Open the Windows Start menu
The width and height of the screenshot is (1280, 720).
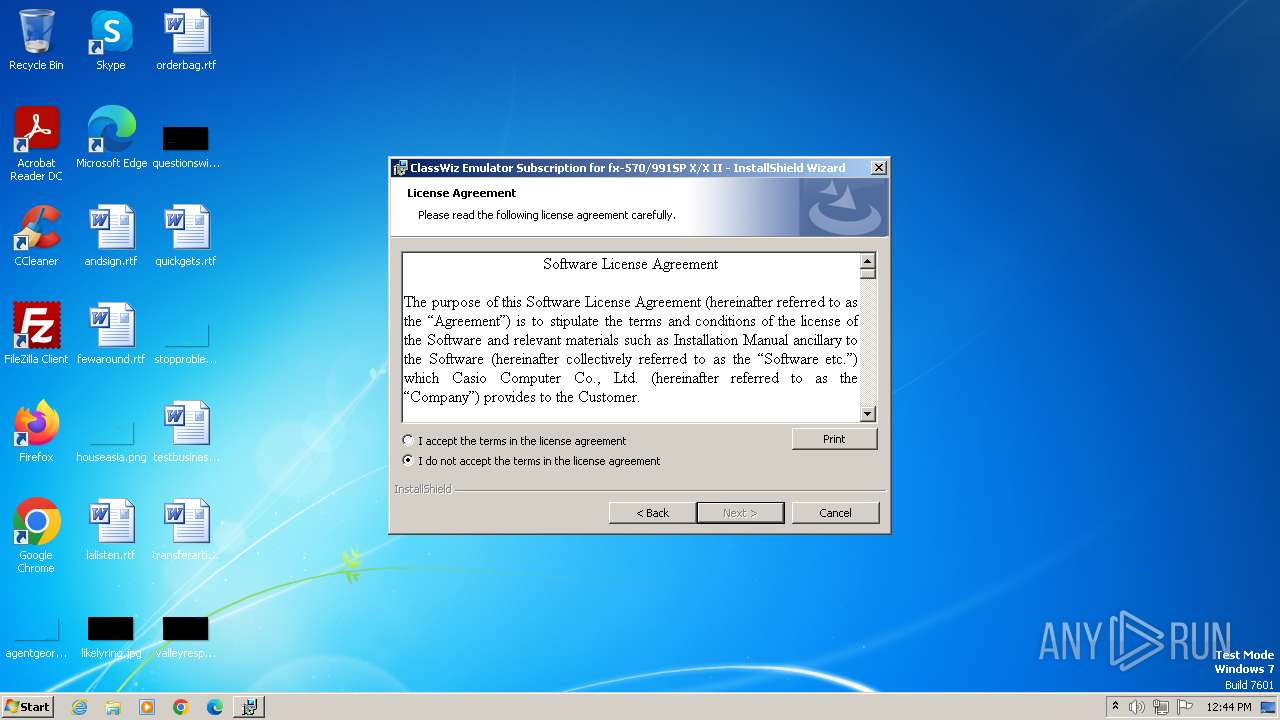tap(28, 707)
